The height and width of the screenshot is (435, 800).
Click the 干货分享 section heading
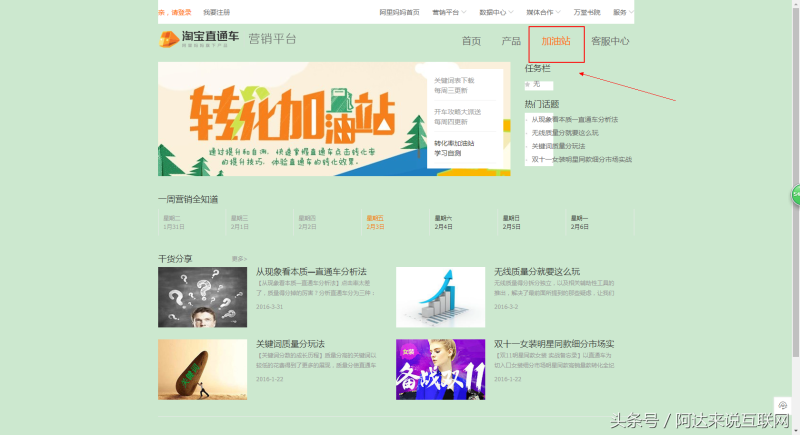(175, 259)
